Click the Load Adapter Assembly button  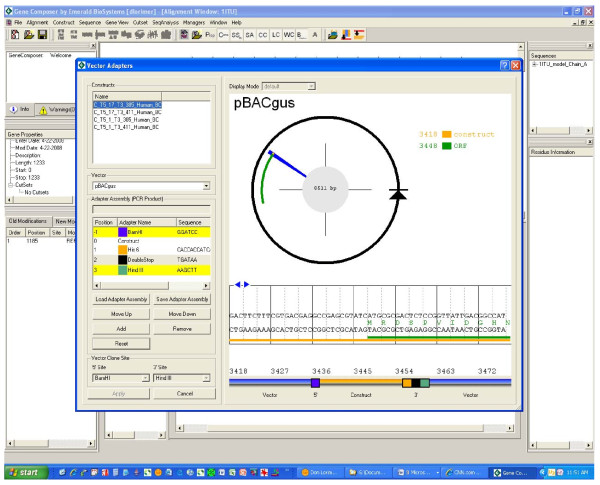(x=121, y=299)
